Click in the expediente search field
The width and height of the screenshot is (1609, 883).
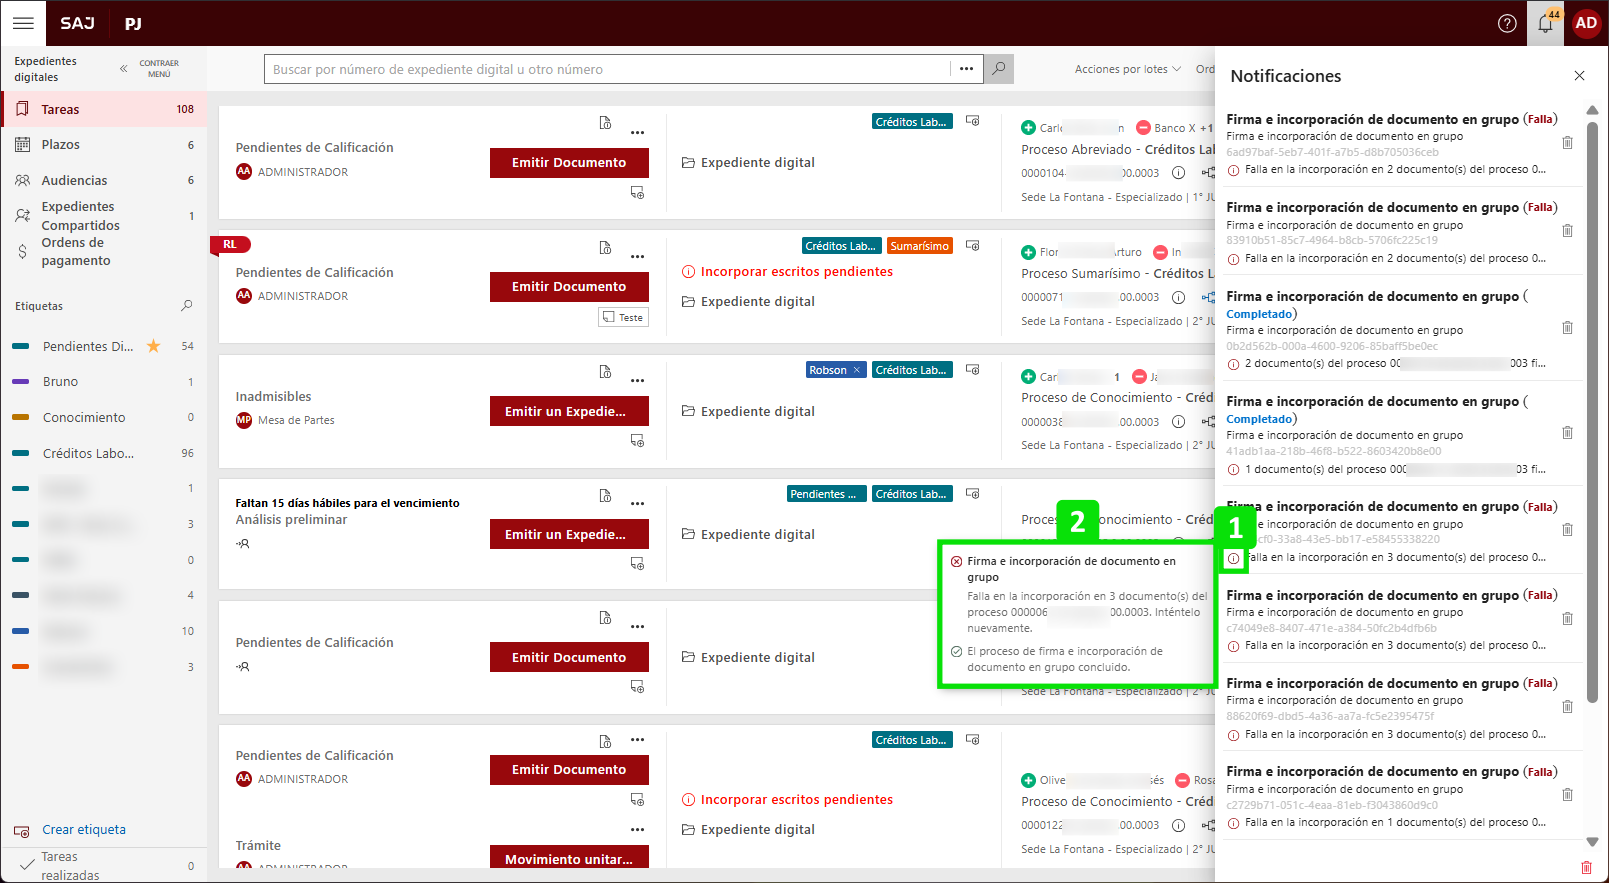click(x=606, y=69)
